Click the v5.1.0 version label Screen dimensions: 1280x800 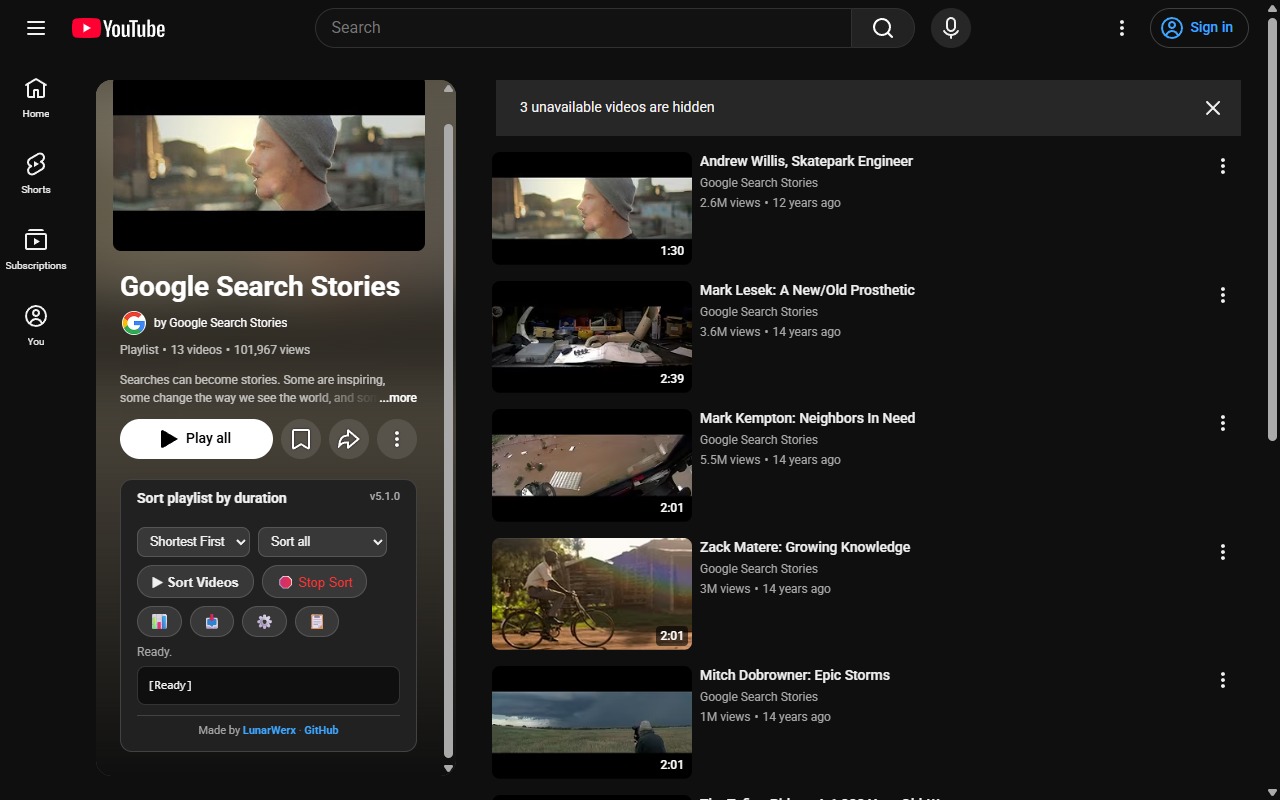click(385, 496)
